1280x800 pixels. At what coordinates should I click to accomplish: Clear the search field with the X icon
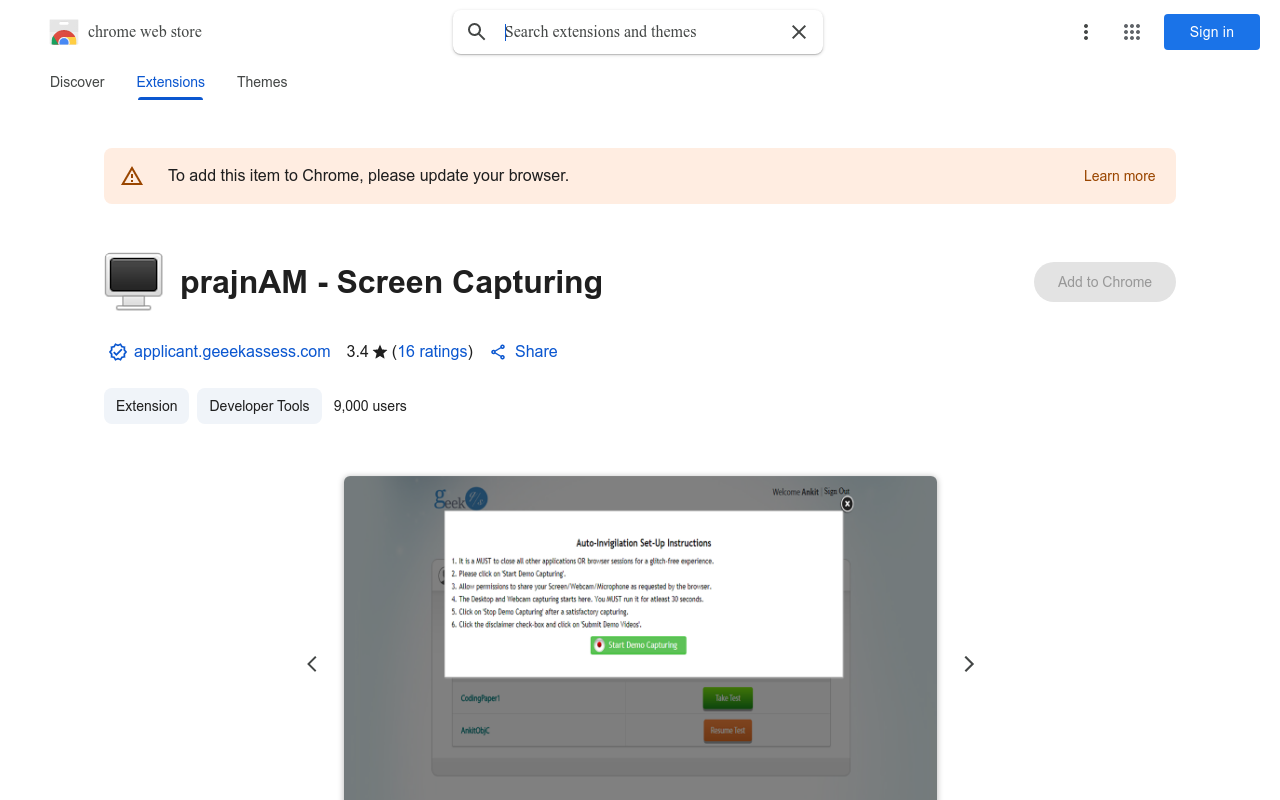[x=799, y=32]
